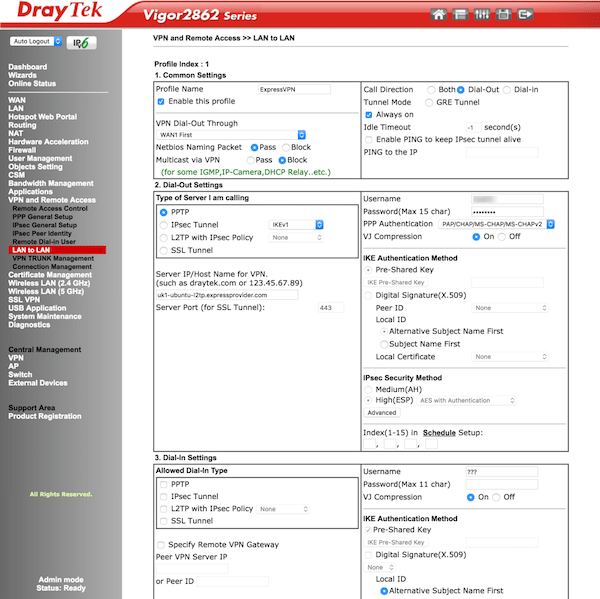Select Both call direction radio
The image size is (600, 599).
click(x=431, y=90)
